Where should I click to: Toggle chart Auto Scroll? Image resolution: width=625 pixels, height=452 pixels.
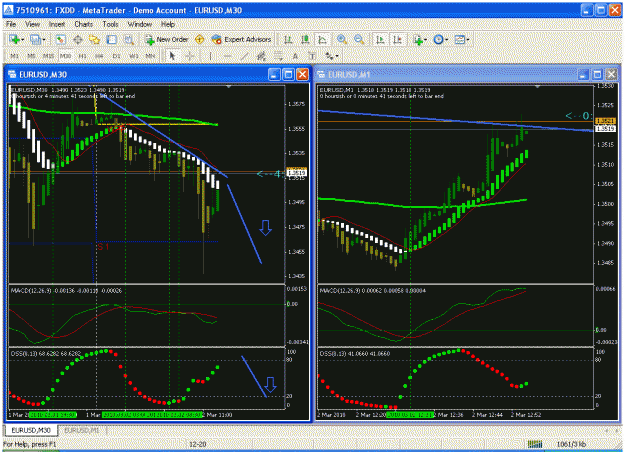pyautogui.click(x=381, y=39)
